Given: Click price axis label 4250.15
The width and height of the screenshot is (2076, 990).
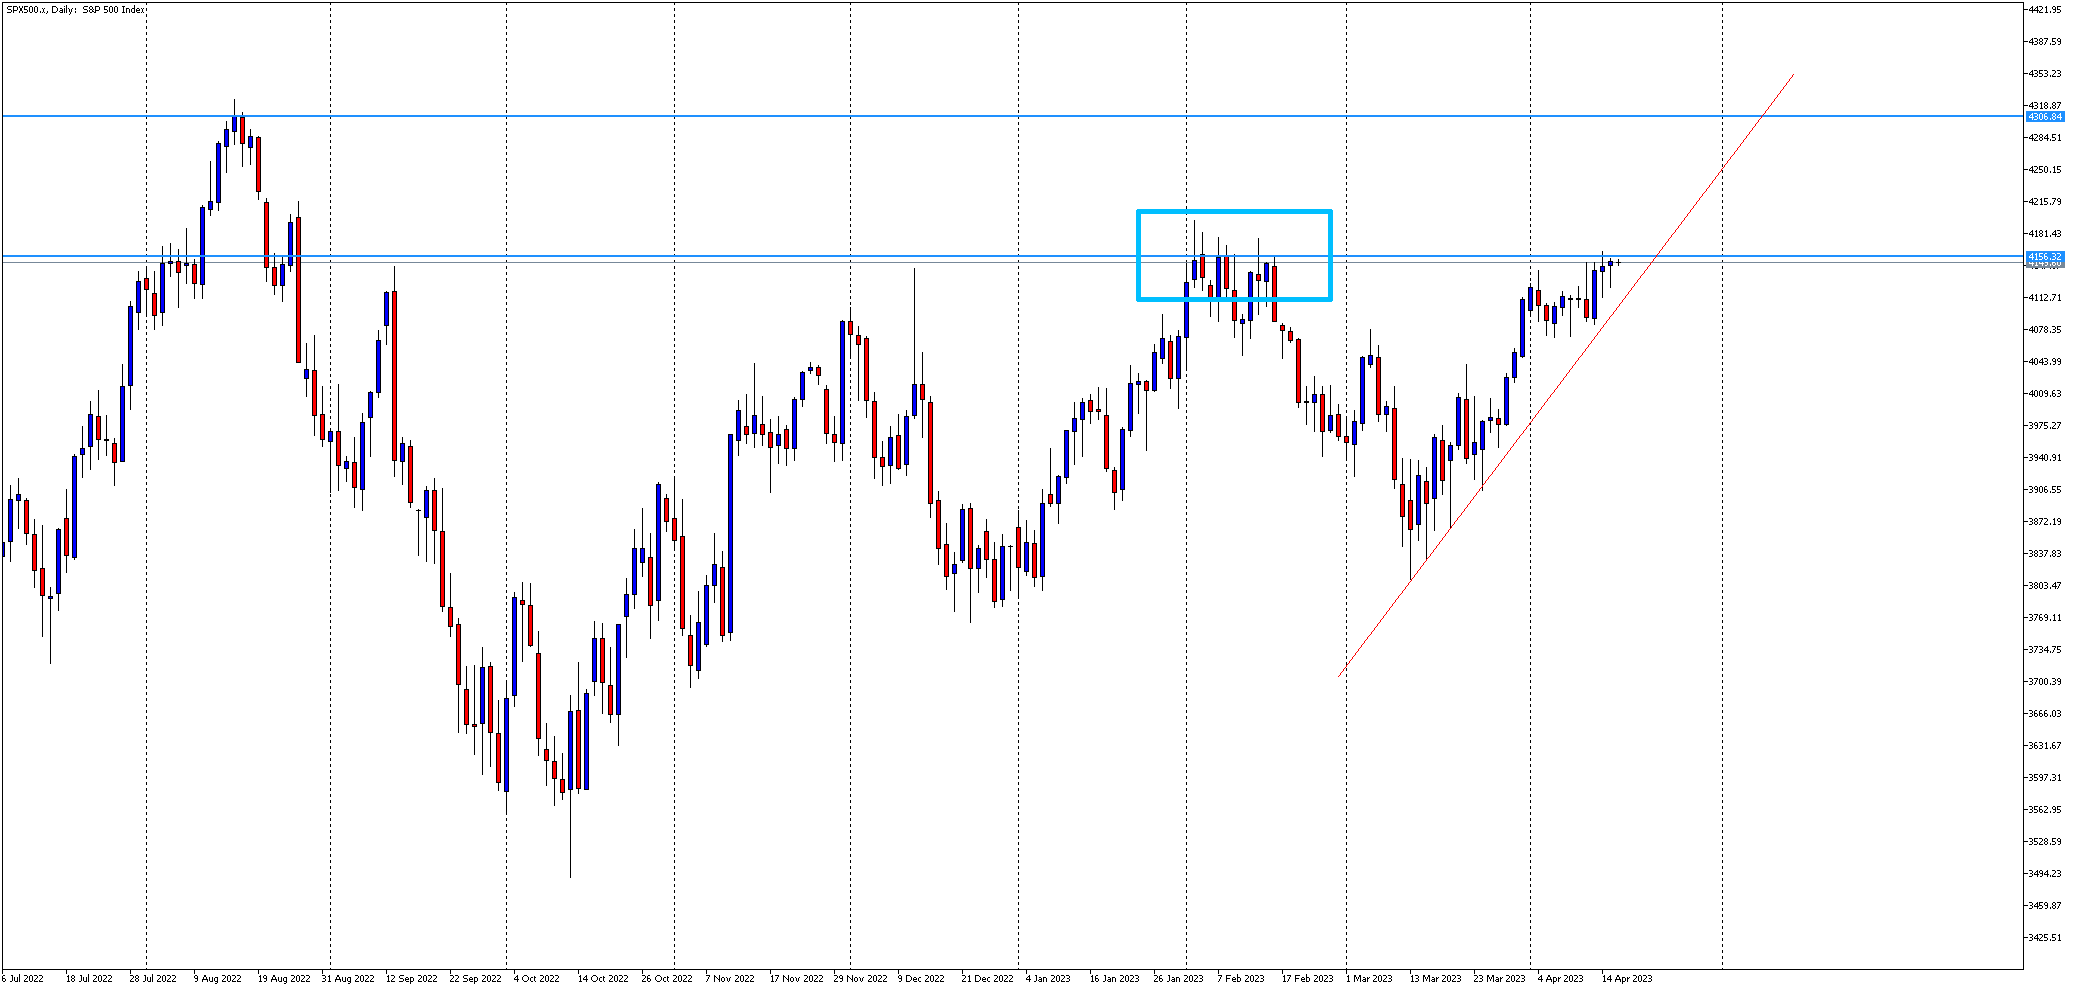Looking at the screenshot, I should [2045, 170].
